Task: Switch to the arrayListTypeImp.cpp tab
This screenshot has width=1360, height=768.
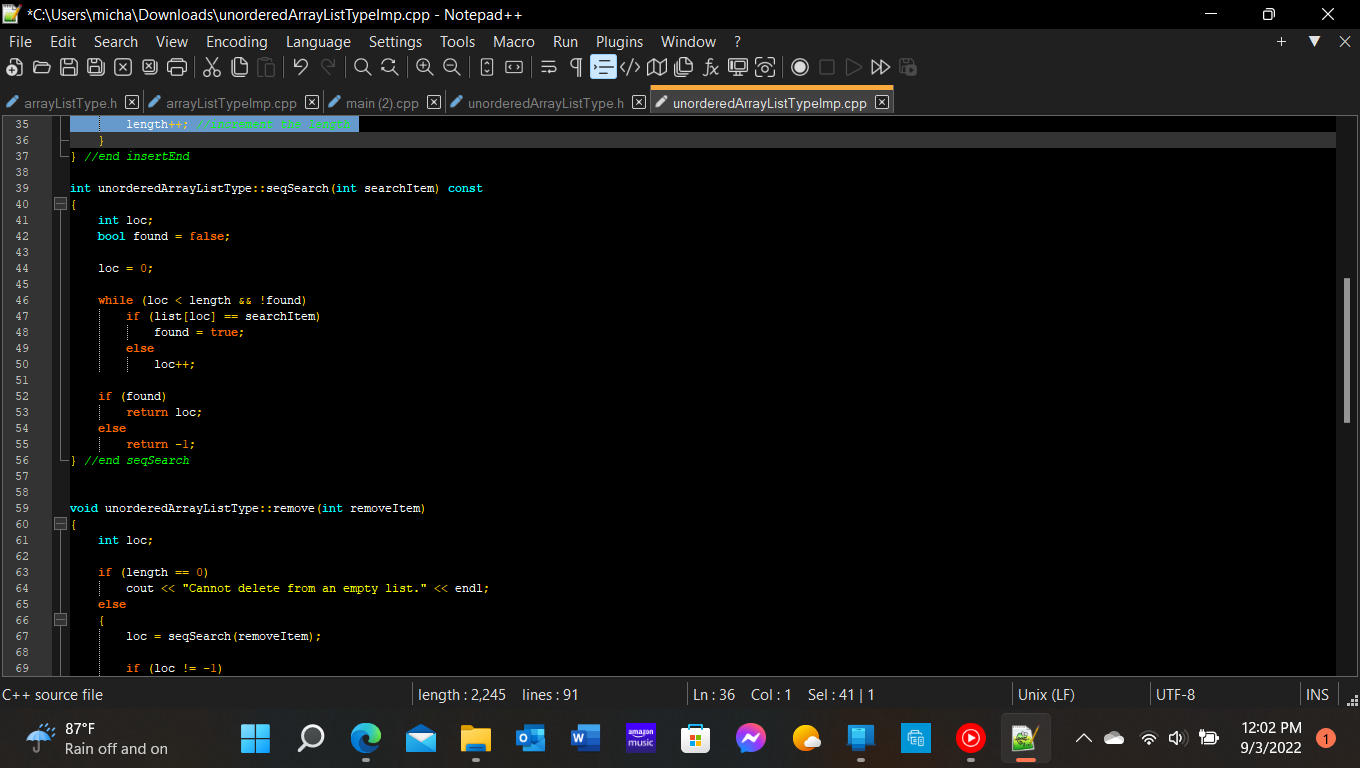Action: click(231, 103)
